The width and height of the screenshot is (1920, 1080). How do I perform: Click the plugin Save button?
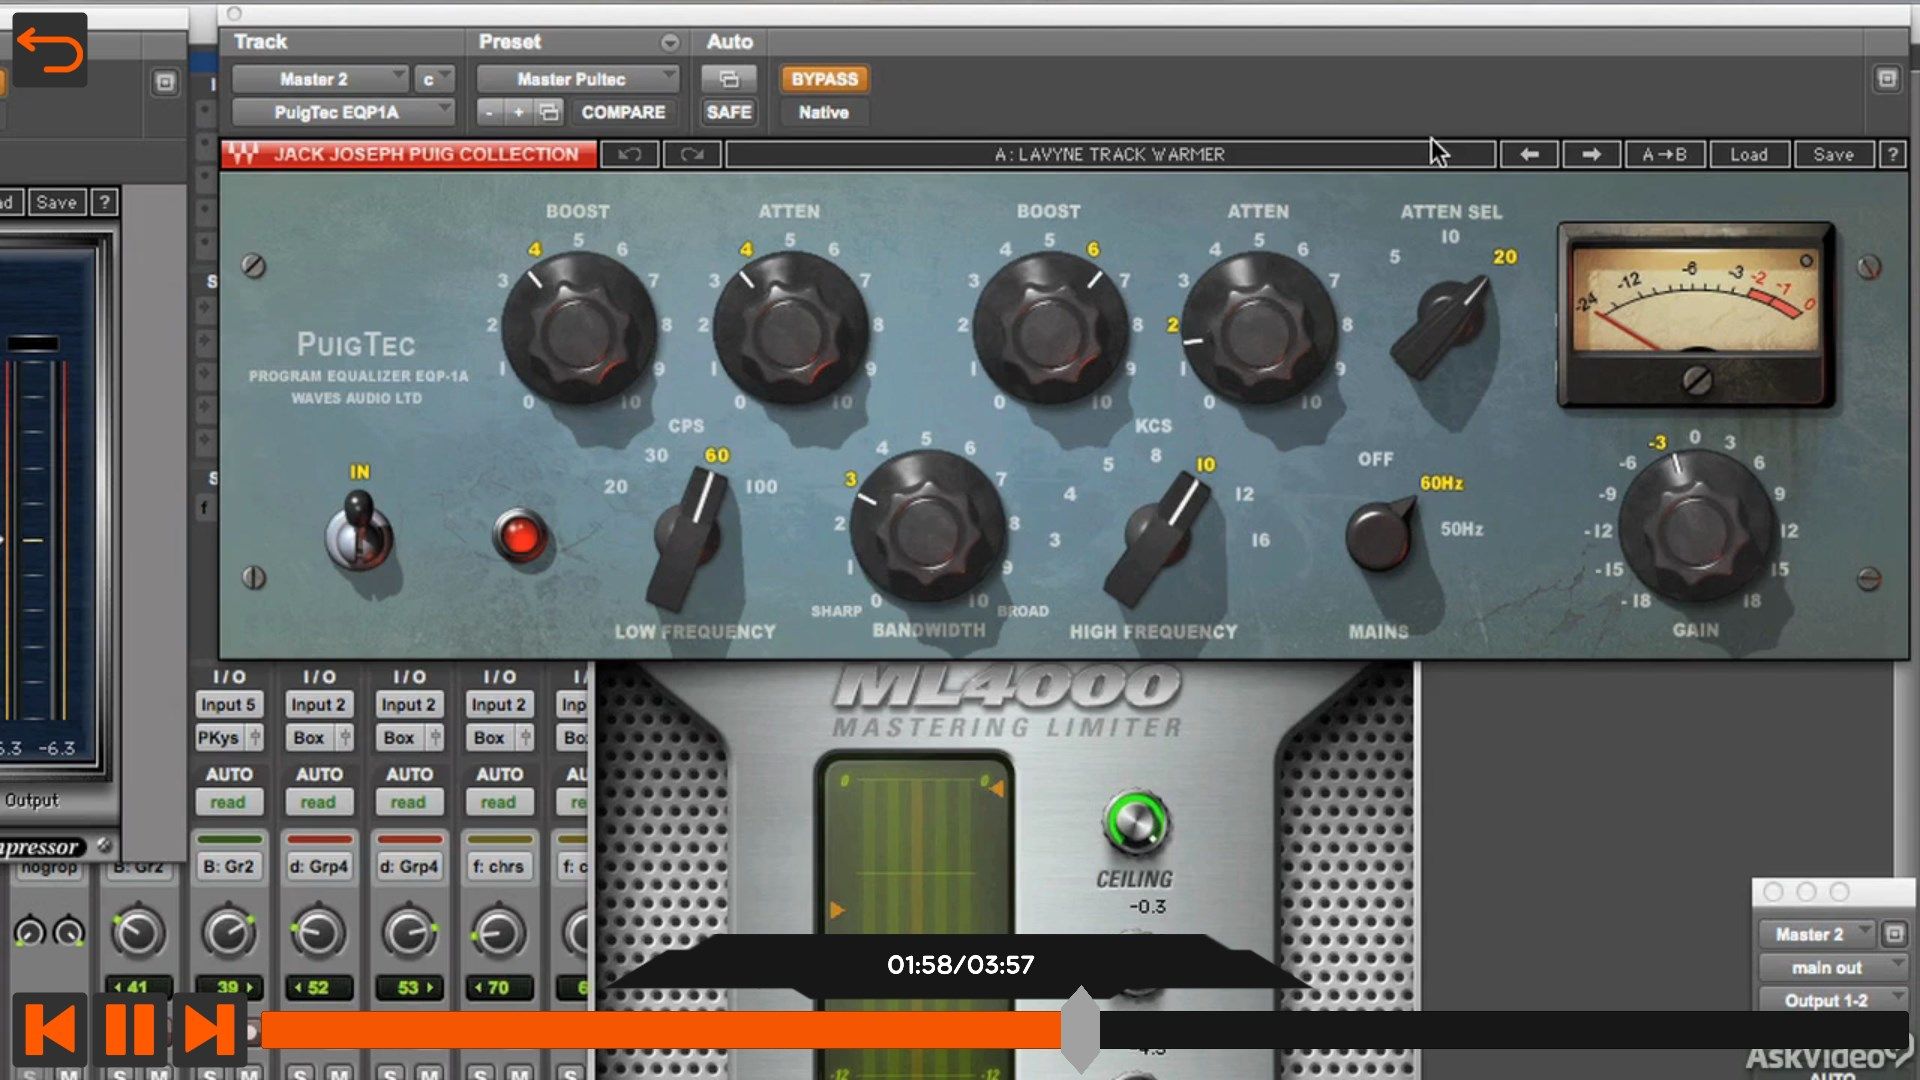coord(1833,154)
